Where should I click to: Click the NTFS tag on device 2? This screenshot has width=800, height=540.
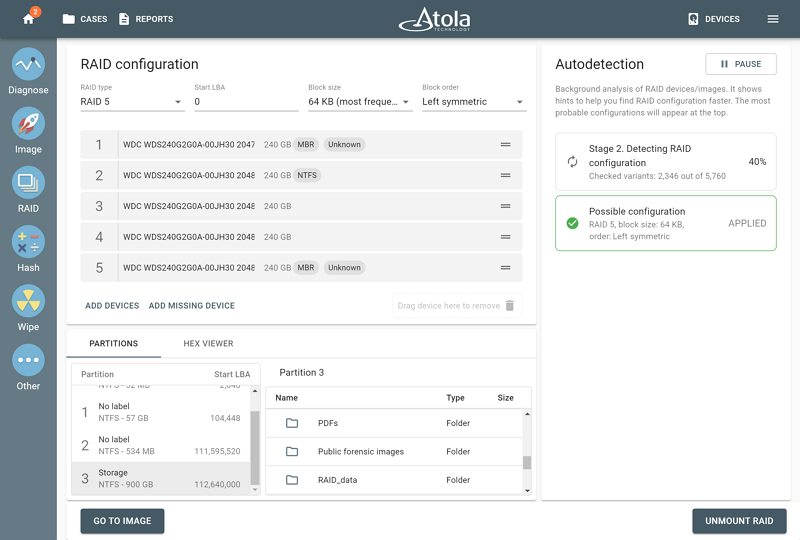tap(307, 175)
